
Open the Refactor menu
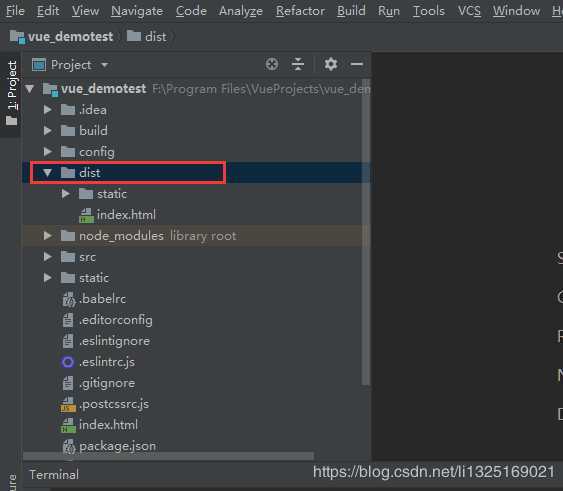[x=300, y=11]
